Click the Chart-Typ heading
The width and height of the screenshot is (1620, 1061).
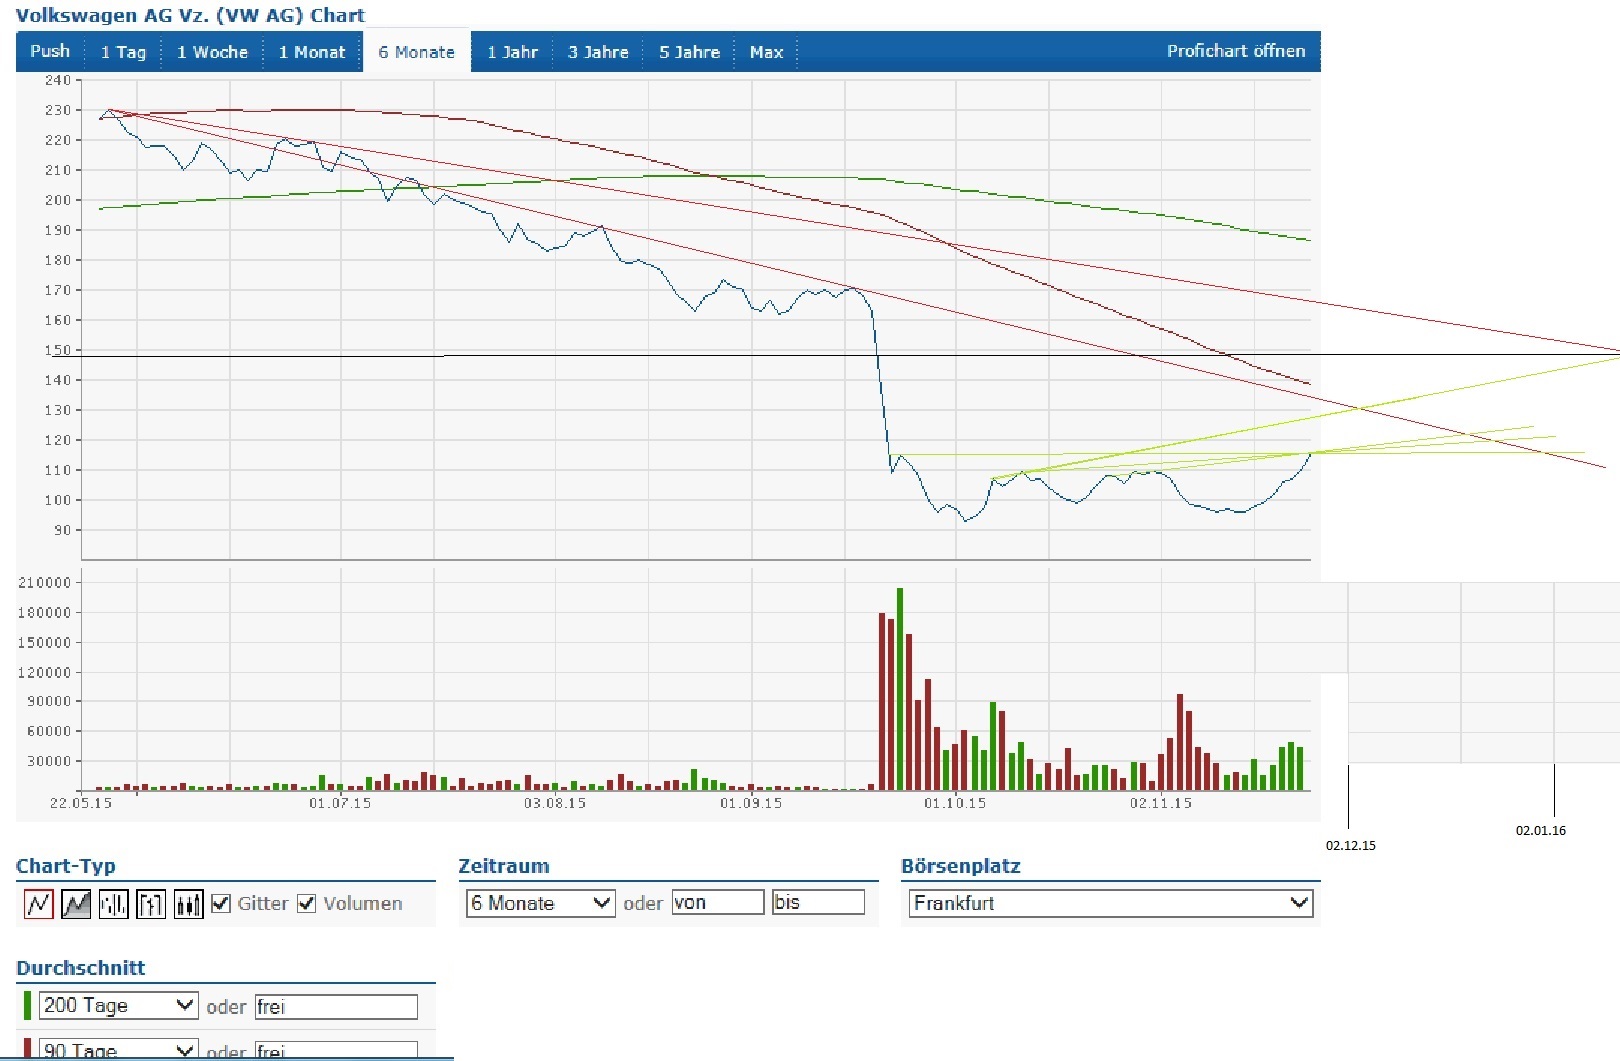(x=66, y=866)
